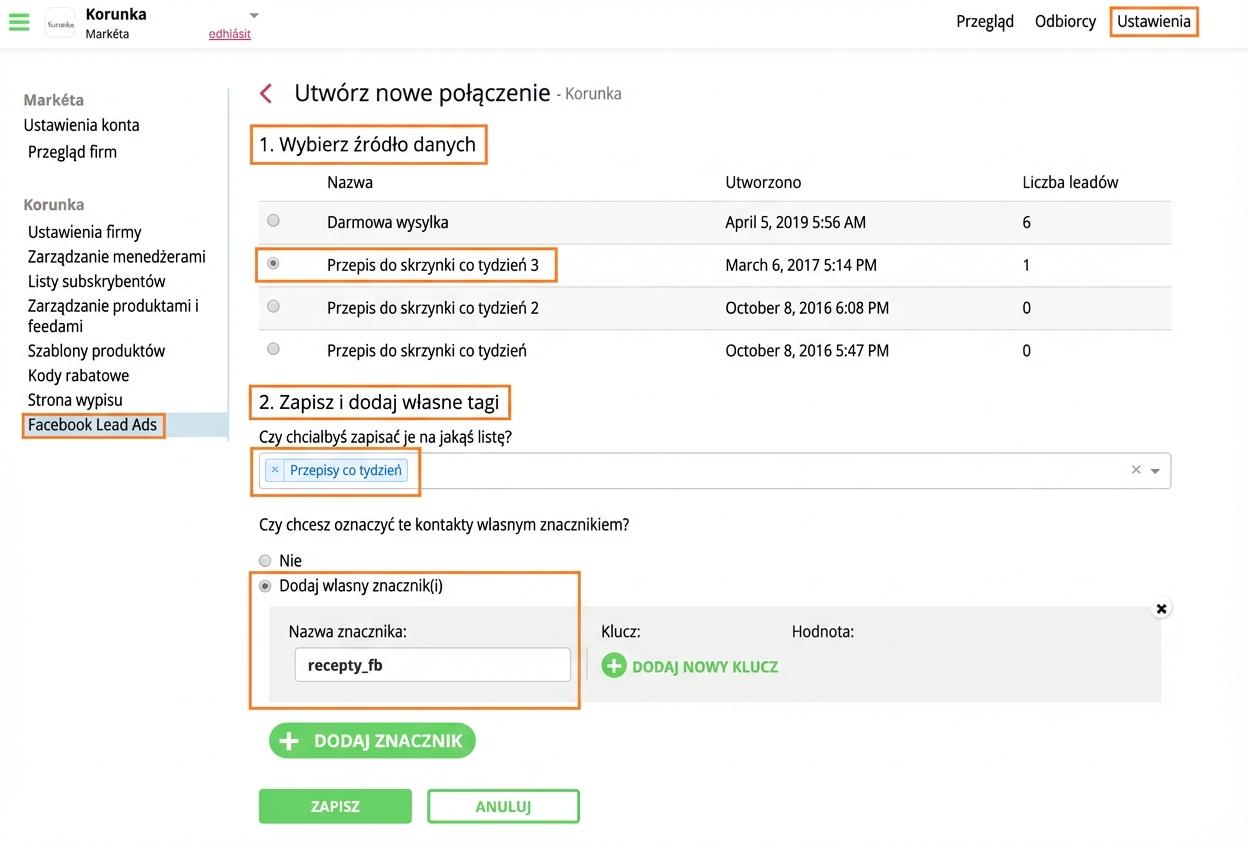Click the date March 6, 2017 5:14 PM
This screenshot has height=848, width=1248.
(x=801, y=265)
